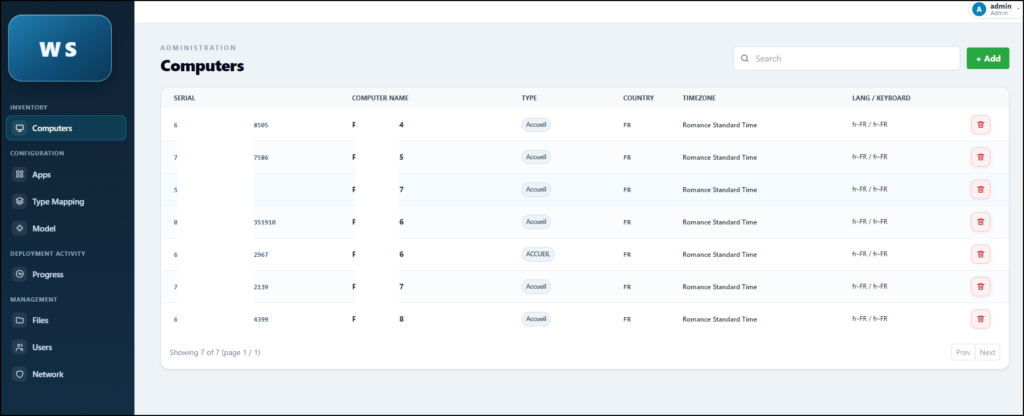The image size is (1024, 416).
Task: Click the COUNTRY column header
Action: pyautogui.click(x=638, y=98)
